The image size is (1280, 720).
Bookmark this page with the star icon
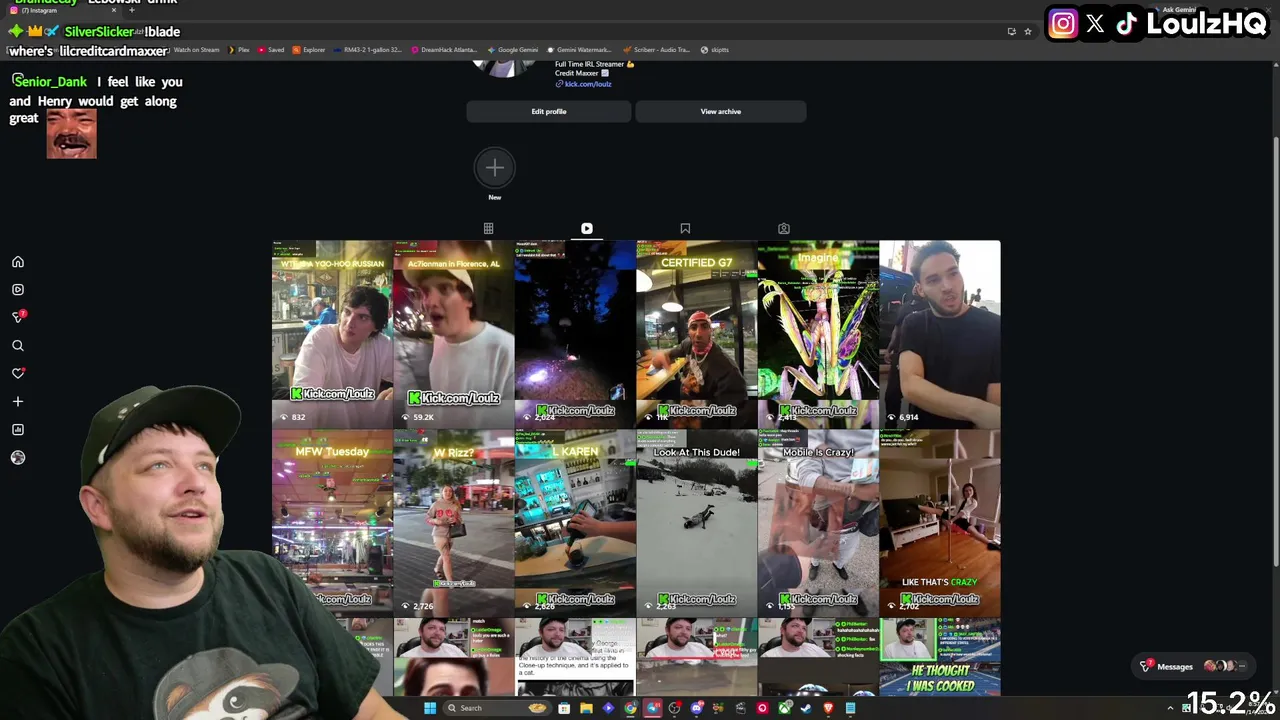point(1028,31)
